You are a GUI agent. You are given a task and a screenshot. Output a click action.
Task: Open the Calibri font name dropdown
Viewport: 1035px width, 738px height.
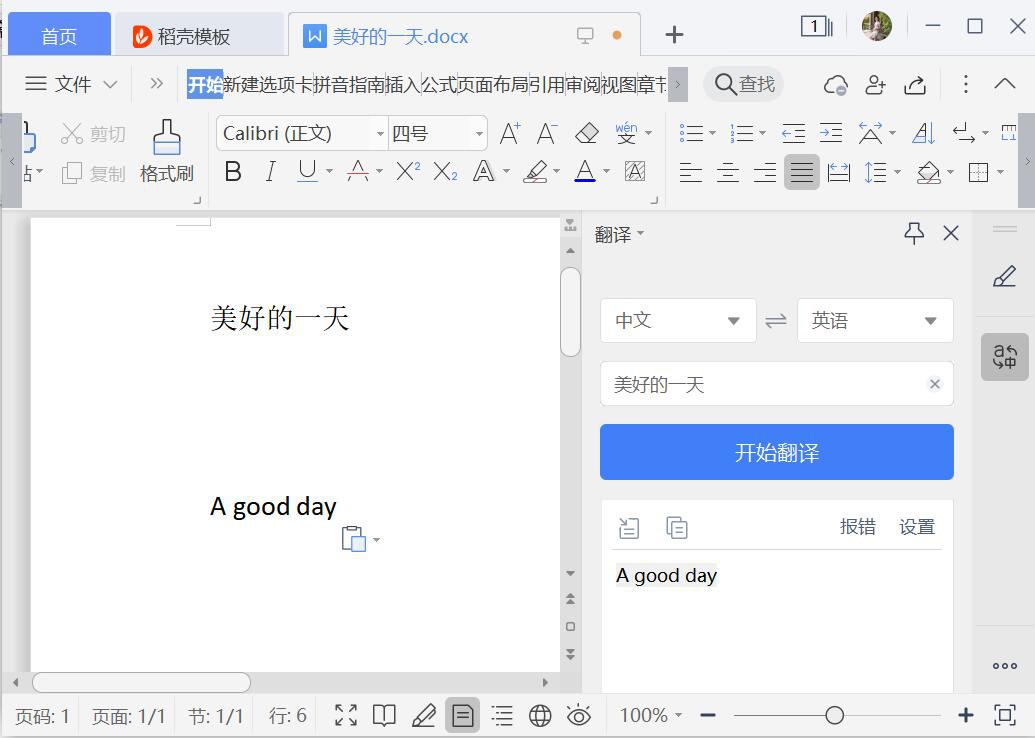(x=380, y=133)
